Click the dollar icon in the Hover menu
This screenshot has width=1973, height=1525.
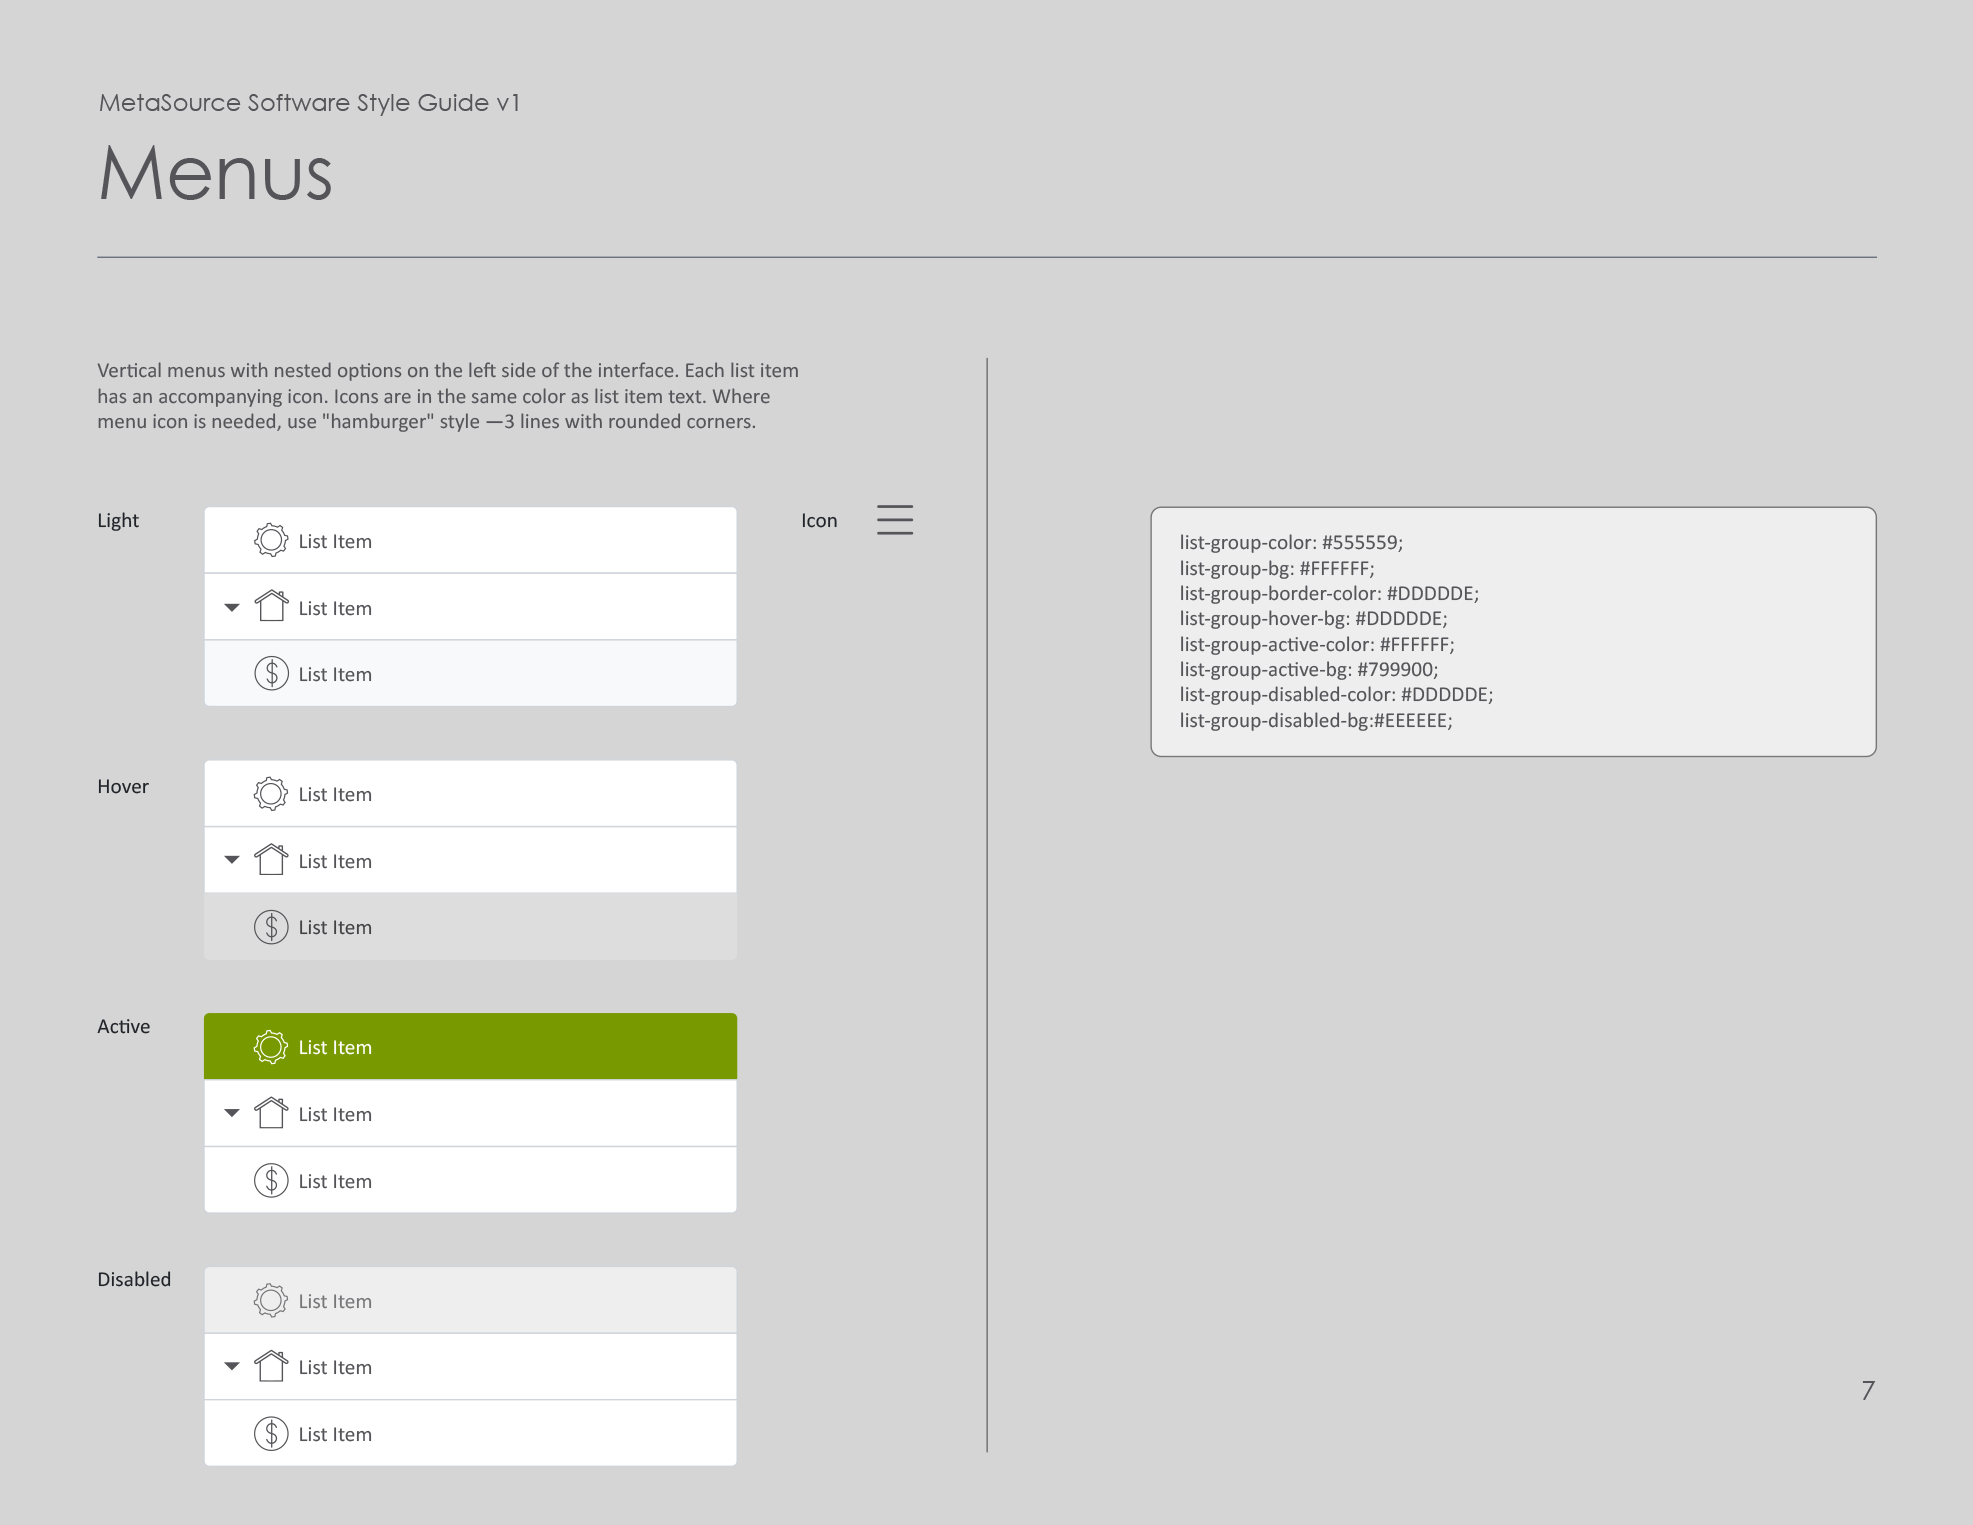269,926
